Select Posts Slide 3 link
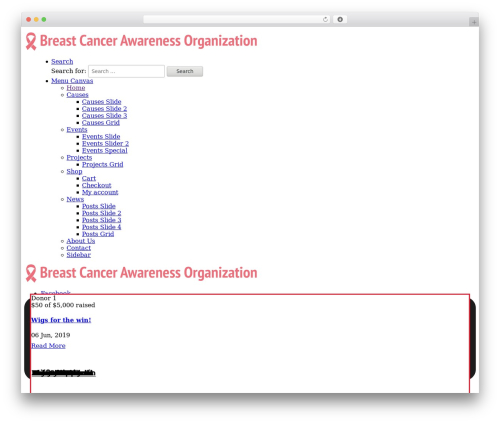This screenshot has width=500, height=423. pos(102,220)
